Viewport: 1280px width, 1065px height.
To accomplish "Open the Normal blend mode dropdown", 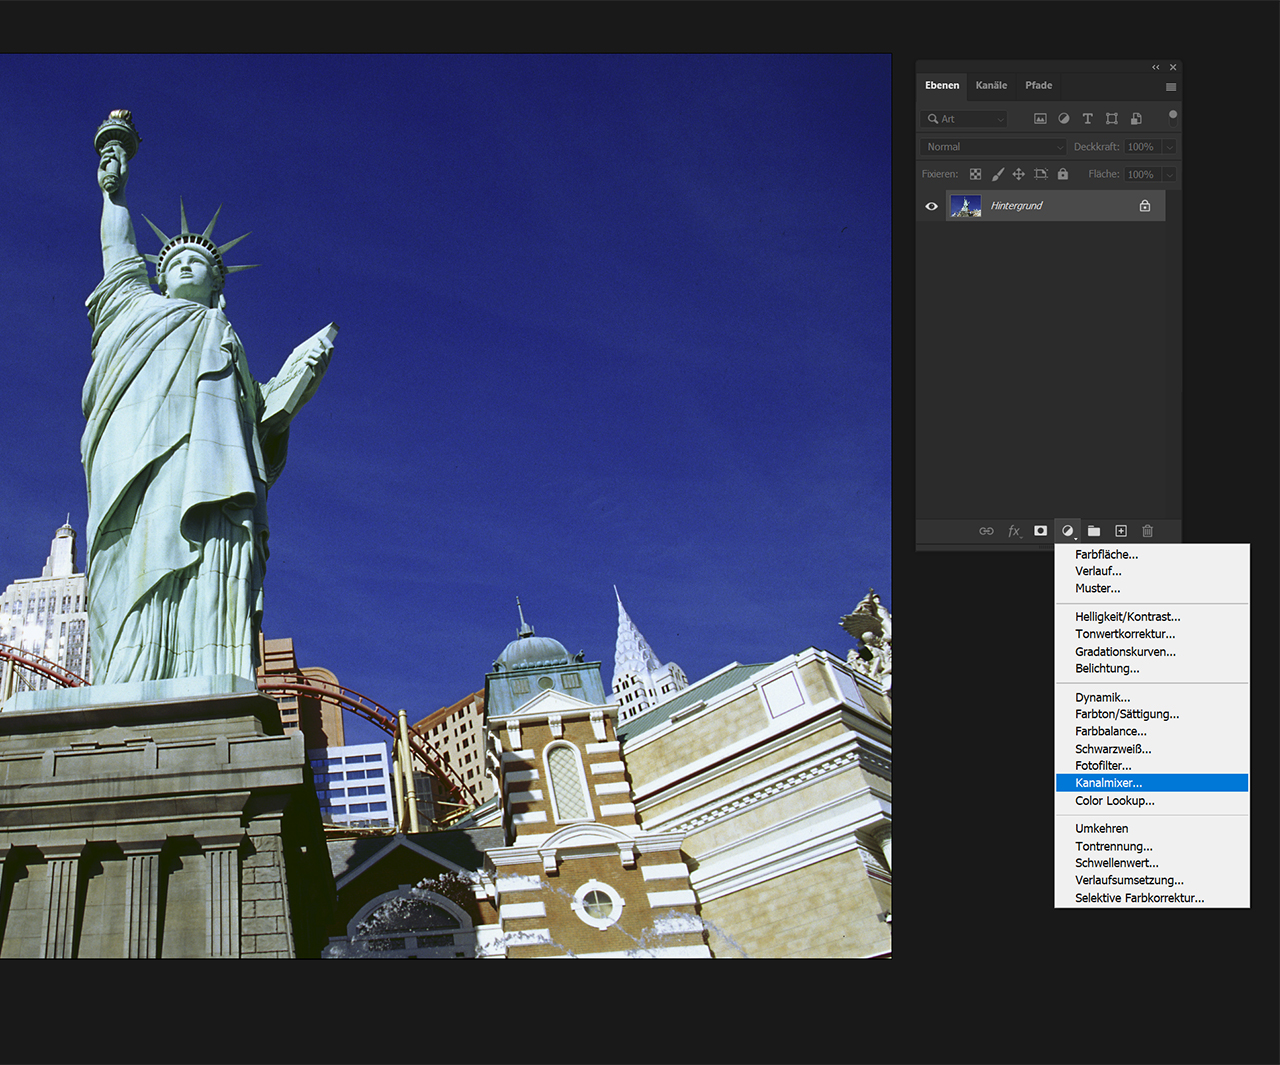I will (994, 147).
